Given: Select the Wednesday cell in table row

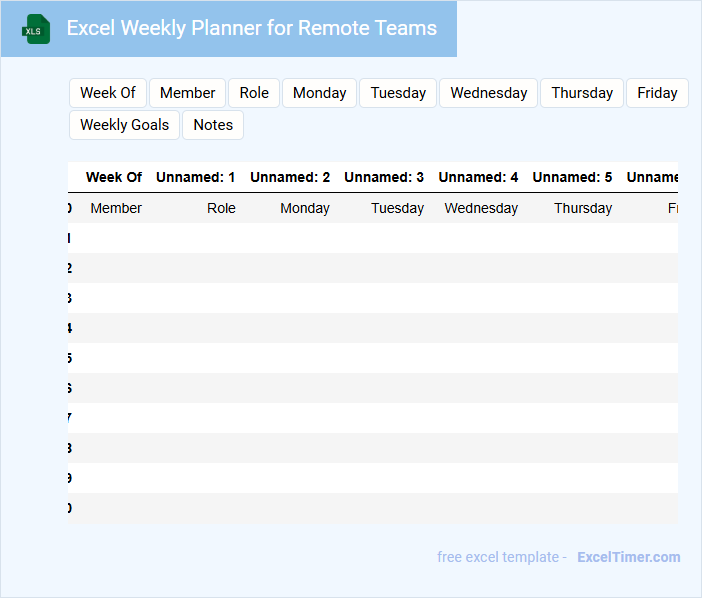Looking at the screenshot, I should [x=481, y=208].
